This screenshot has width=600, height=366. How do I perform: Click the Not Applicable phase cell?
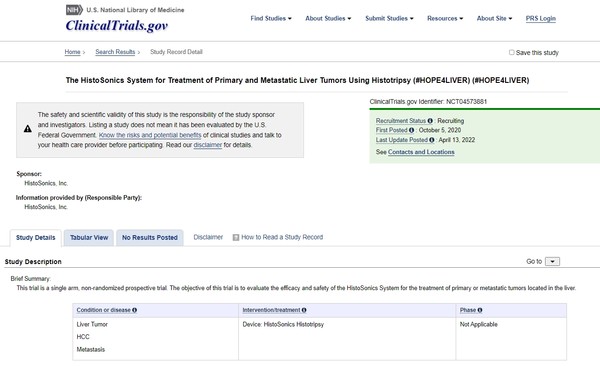pyautogui.click(x=479, y=324)
